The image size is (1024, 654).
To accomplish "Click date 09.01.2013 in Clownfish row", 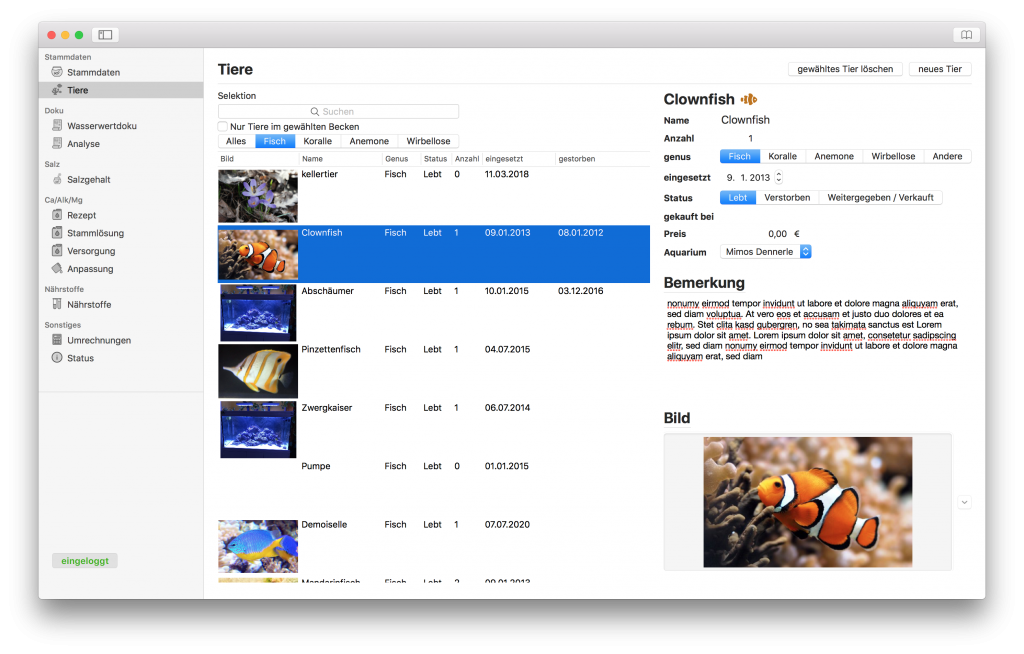I will (507, 233).
